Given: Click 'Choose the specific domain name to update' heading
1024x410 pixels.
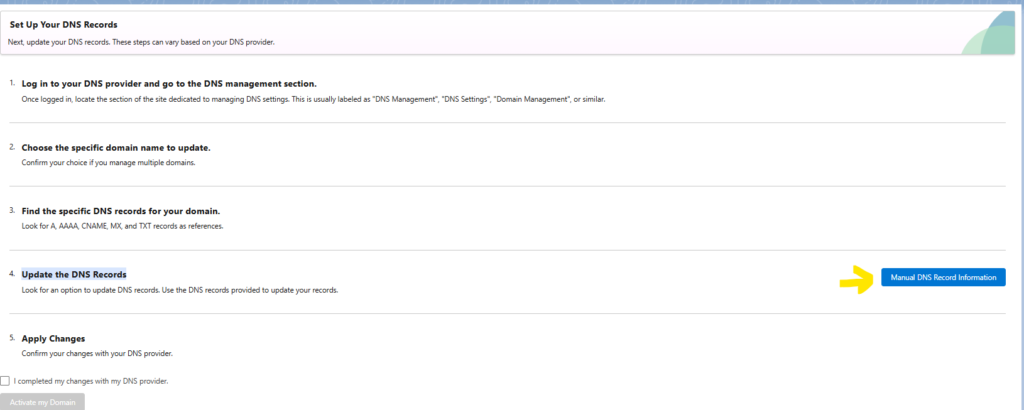Looking at the screenshot, I should [x=116, y=148].
